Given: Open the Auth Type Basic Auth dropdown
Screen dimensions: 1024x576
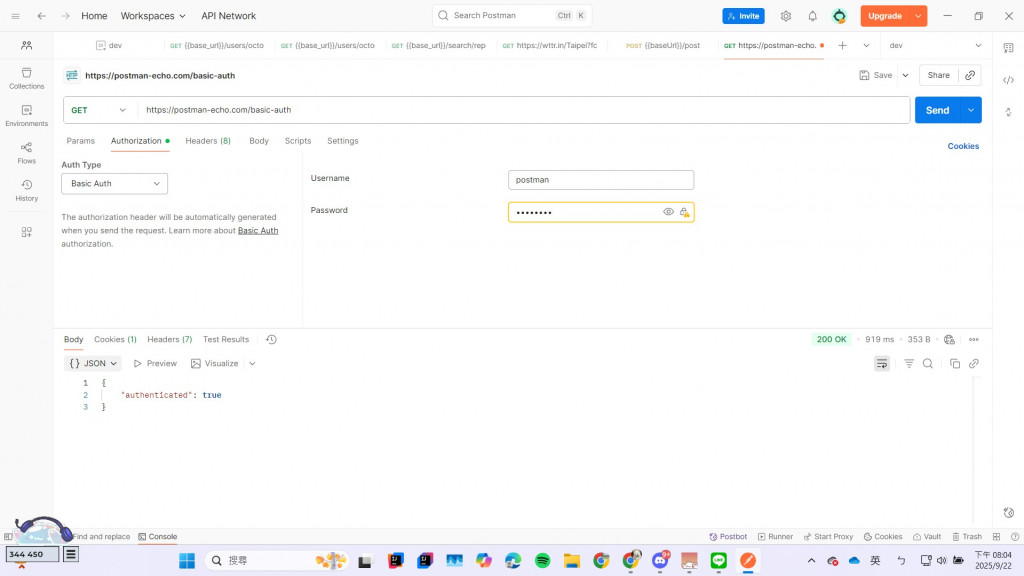Looking at the screenshot, I should [x=114, y=184].
